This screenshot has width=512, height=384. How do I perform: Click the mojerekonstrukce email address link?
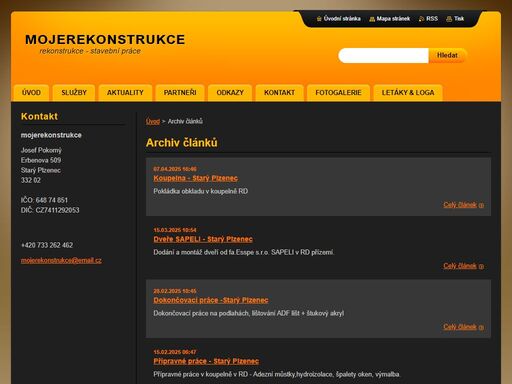[x=61, y=260]
